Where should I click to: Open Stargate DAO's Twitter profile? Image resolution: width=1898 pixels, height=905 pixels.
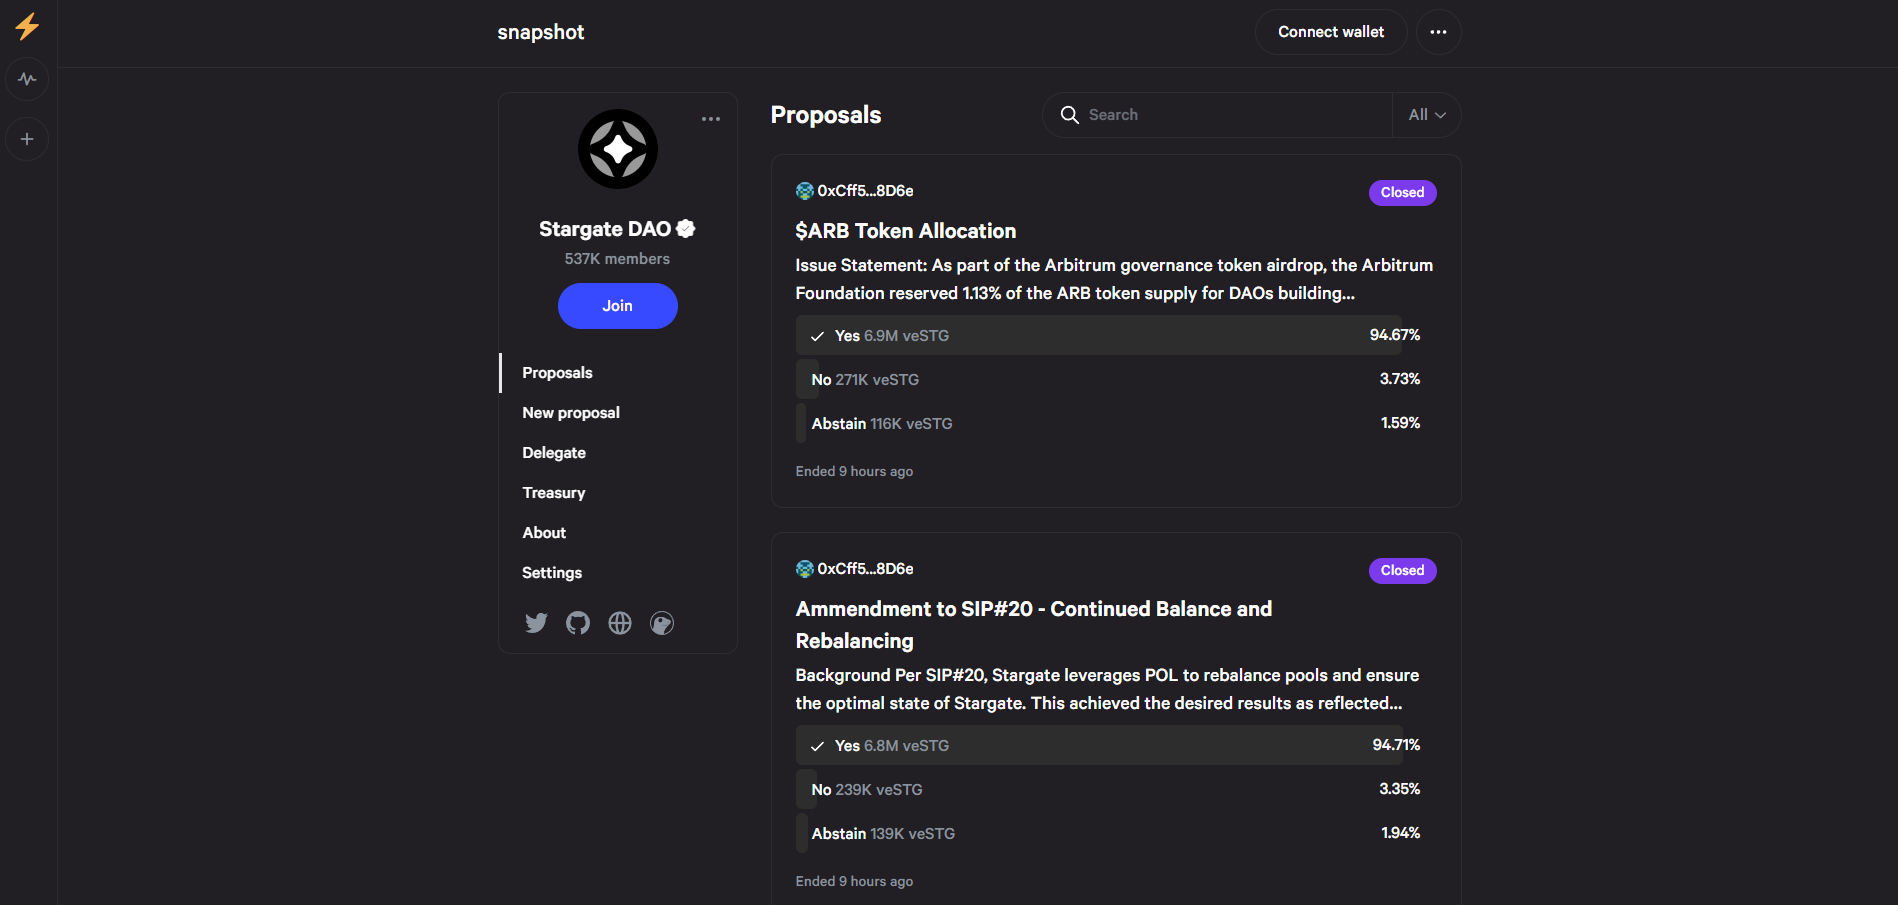536,622
